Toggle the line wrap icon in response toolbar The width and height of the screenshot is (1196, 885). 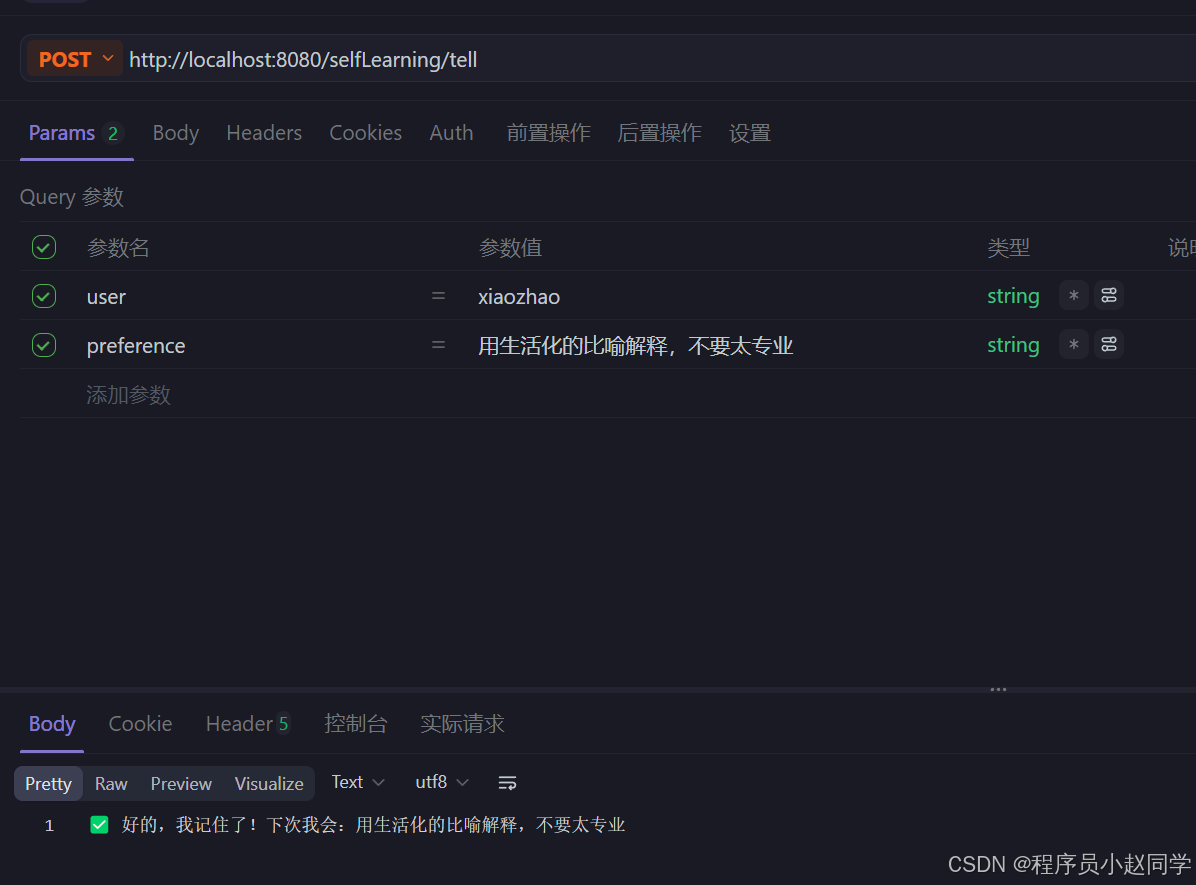[507, 783]
